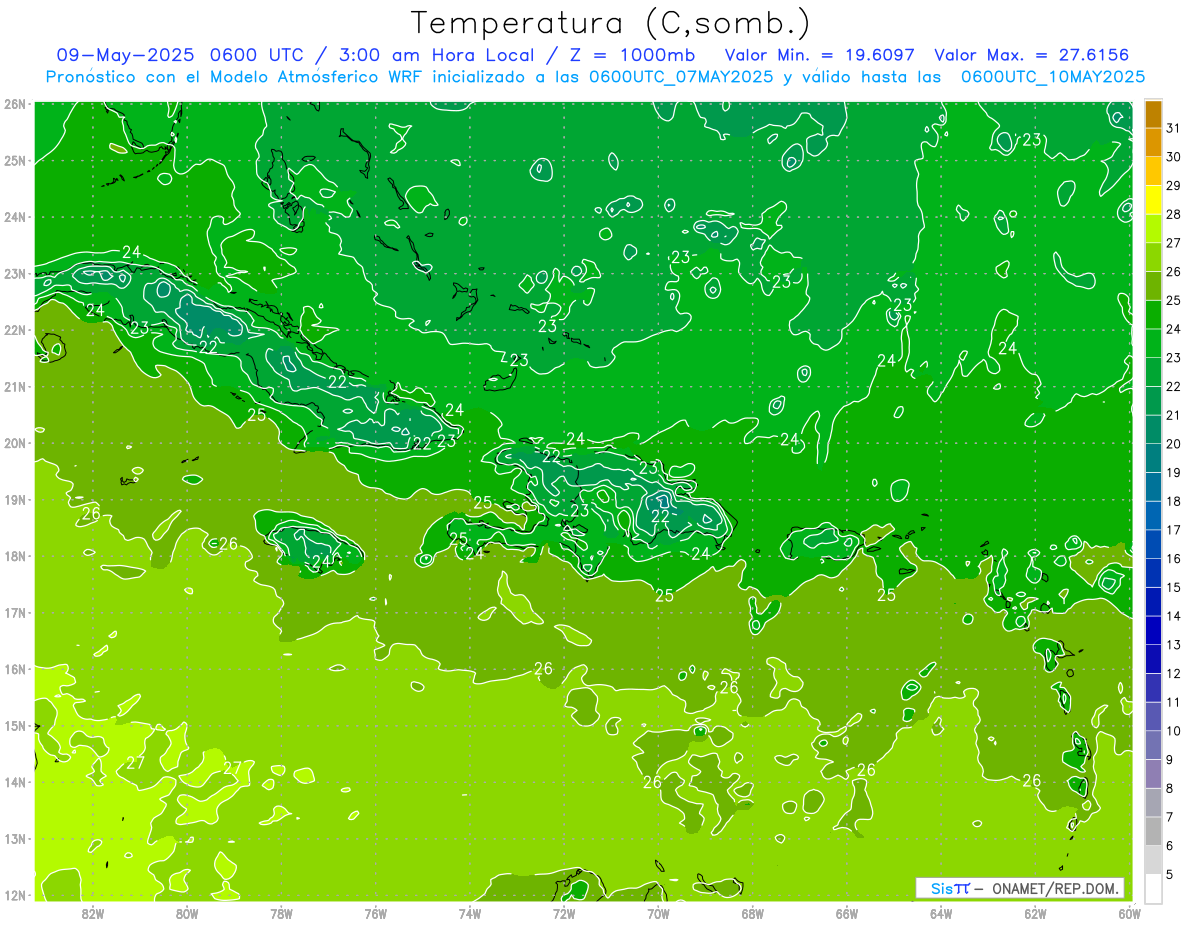Click the 78W longitude axis label
Image resolution: width=1200 pixels, height=927 pixels.
tap(281, 913)
